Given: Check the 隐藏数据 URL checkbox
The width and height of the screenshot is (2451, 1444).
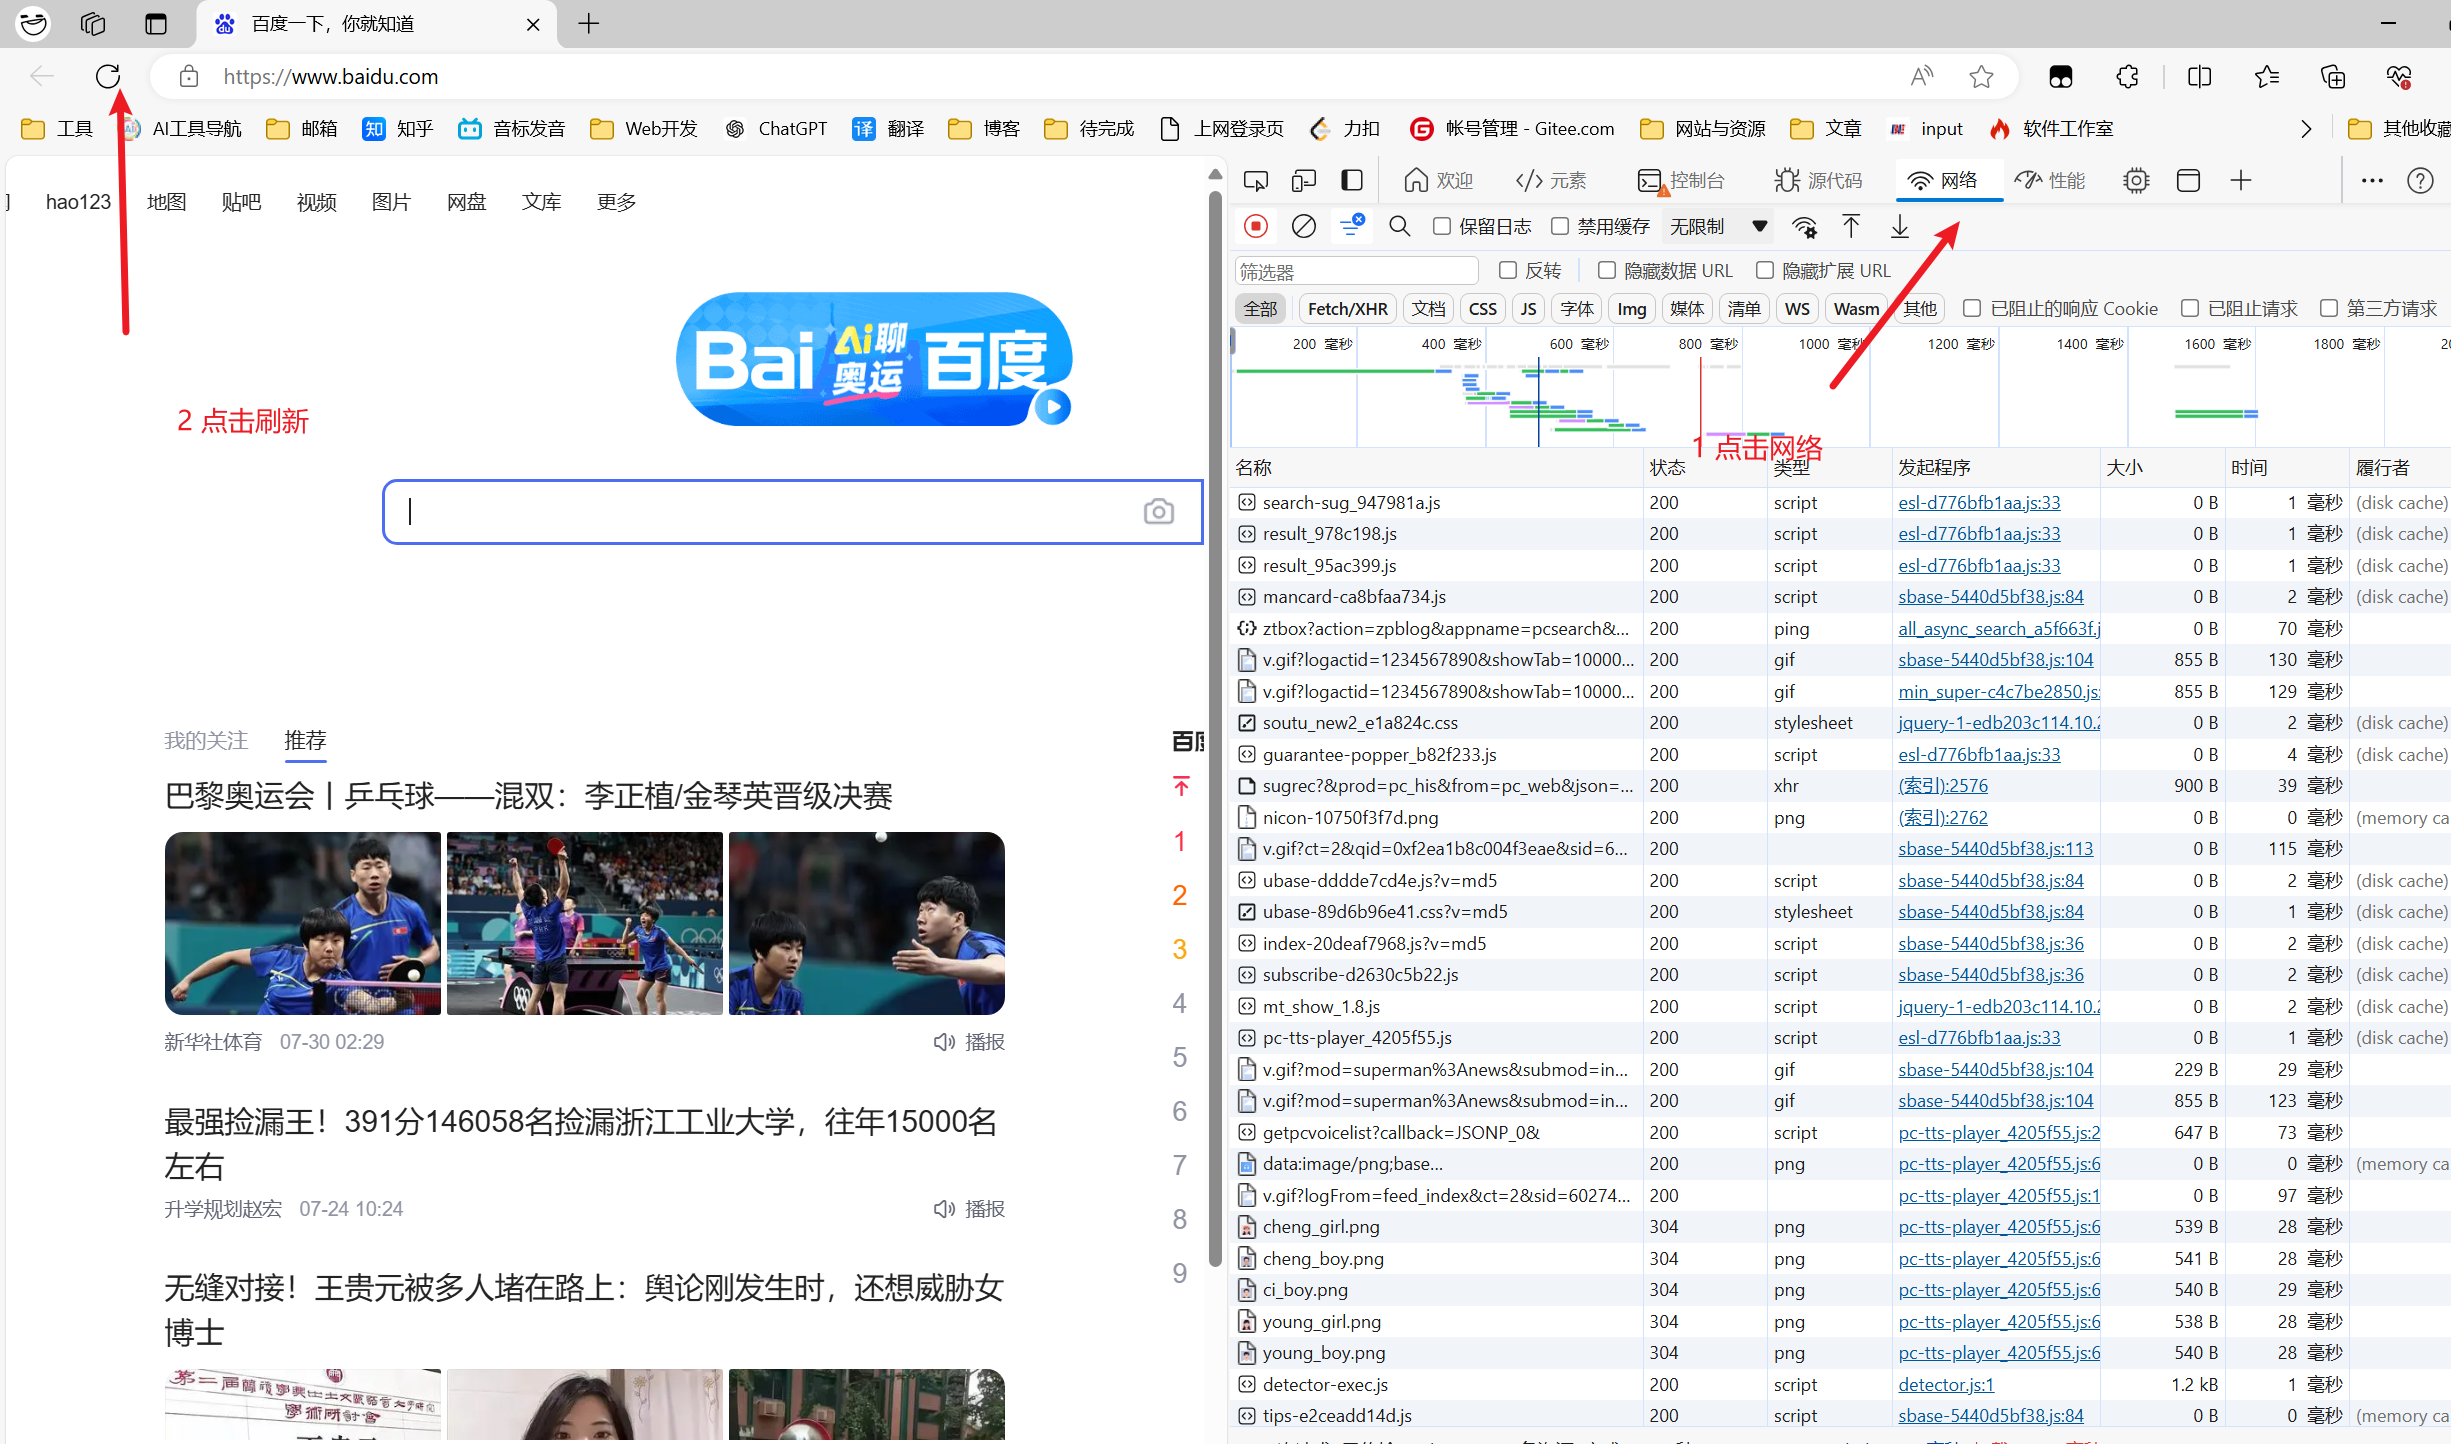Looking at the screenshot, I should [1607, 270].
